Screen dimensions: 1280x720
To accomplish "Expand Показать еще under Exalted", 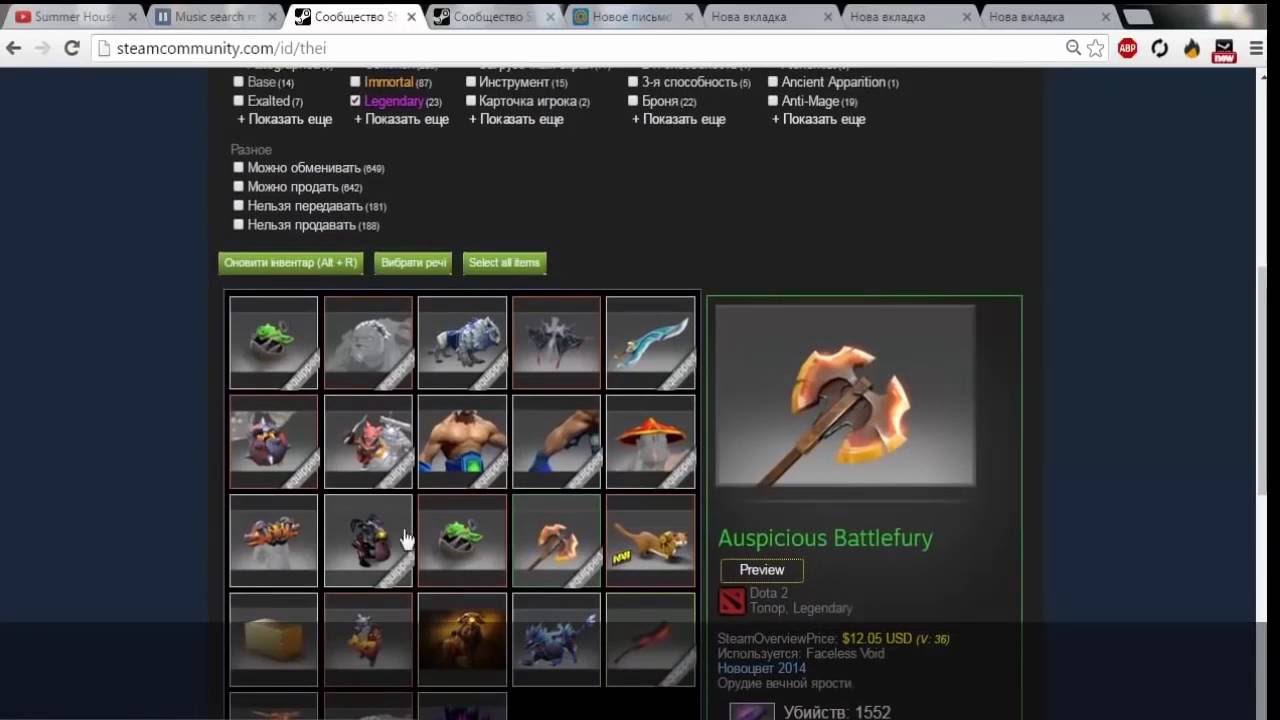I will [284, 119].
